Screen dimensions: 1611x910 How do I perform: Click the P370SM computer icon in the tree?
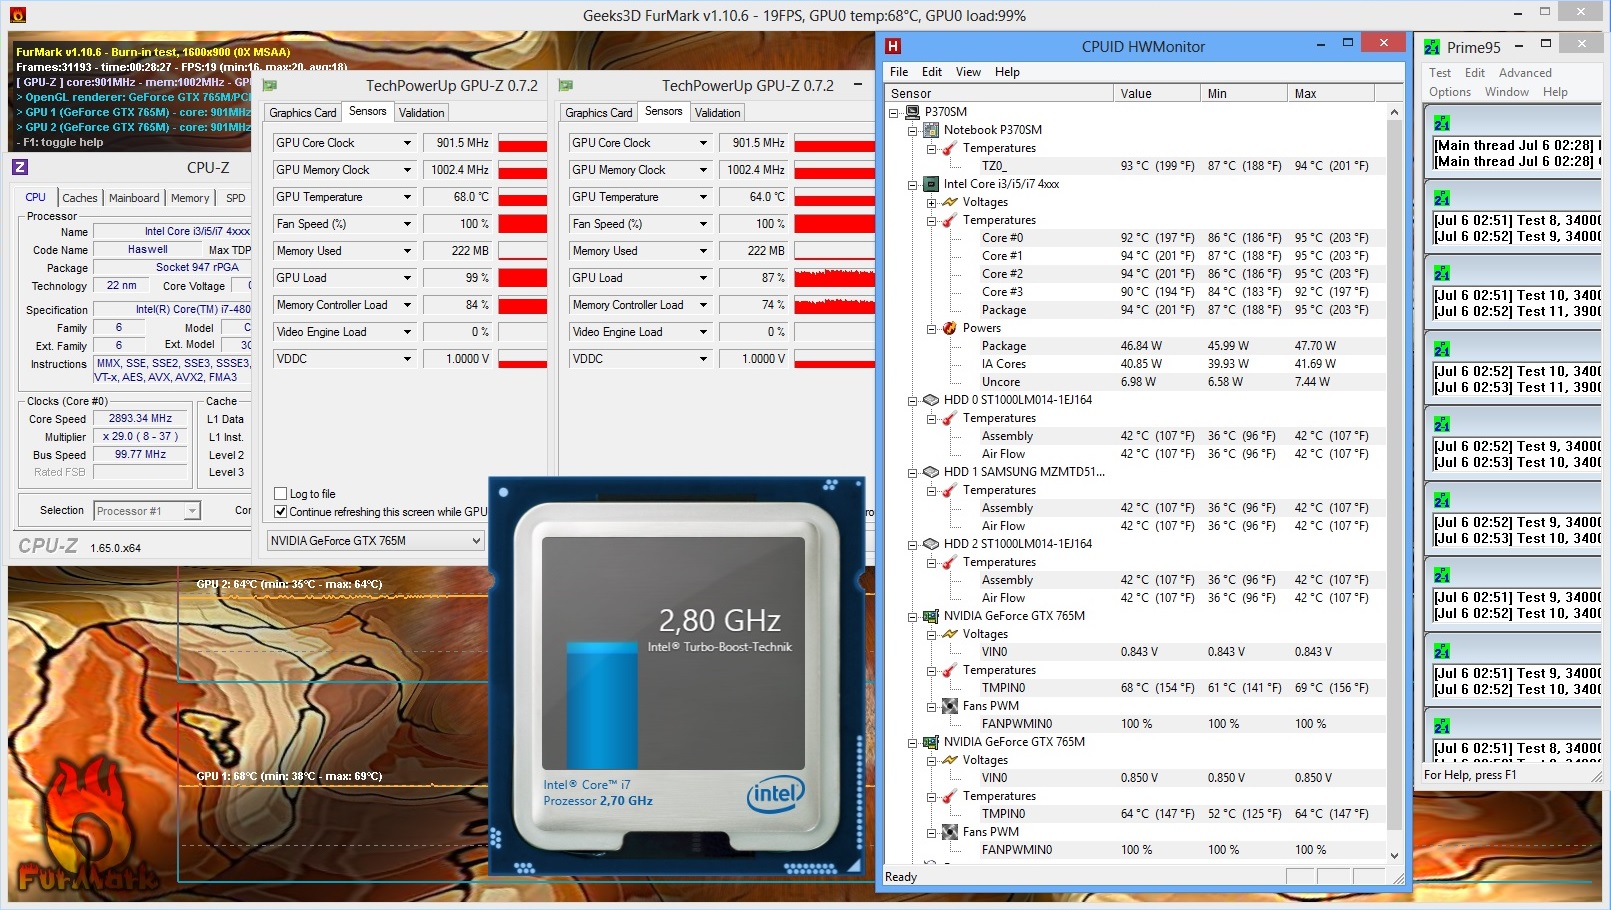coord(912,112)
